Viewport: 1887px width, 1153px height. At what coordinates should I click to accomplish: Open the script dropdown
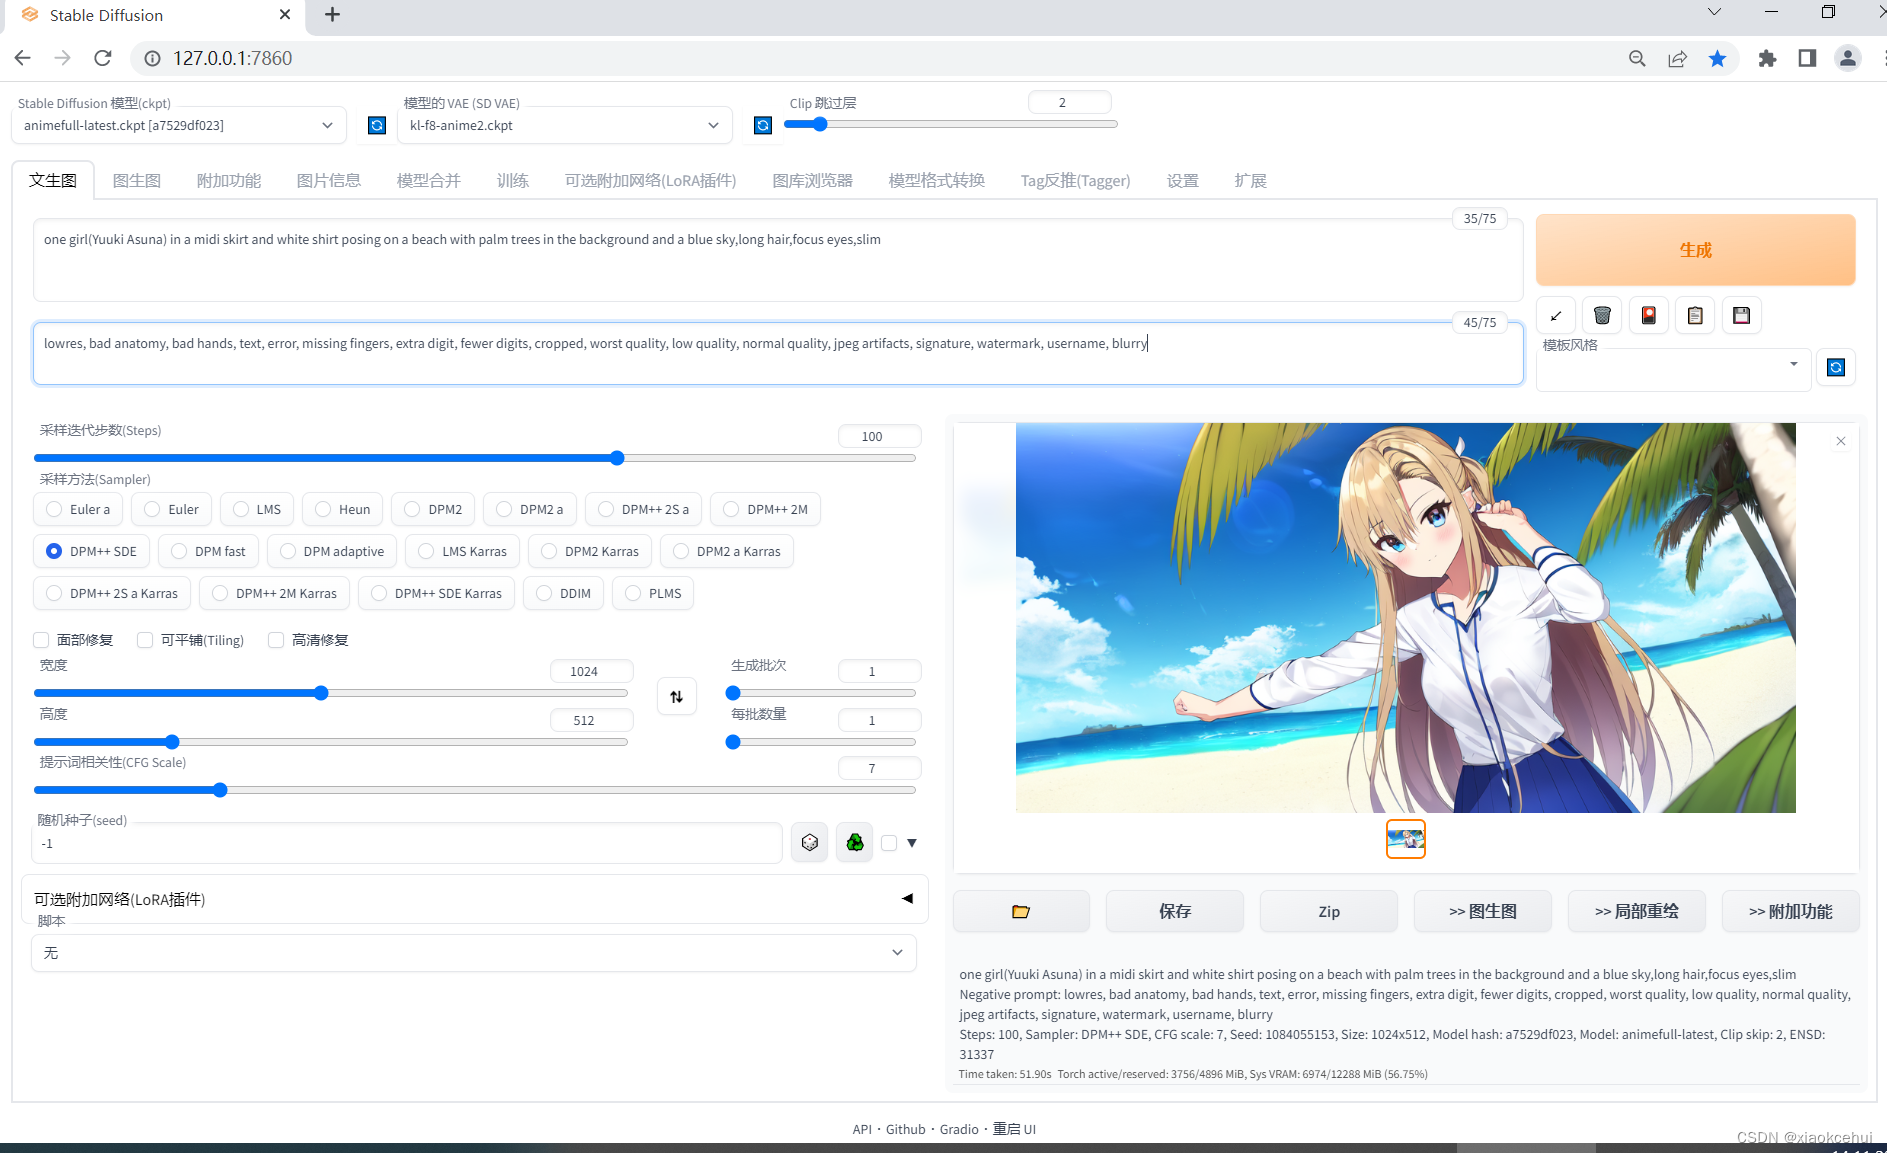point(474,953)
